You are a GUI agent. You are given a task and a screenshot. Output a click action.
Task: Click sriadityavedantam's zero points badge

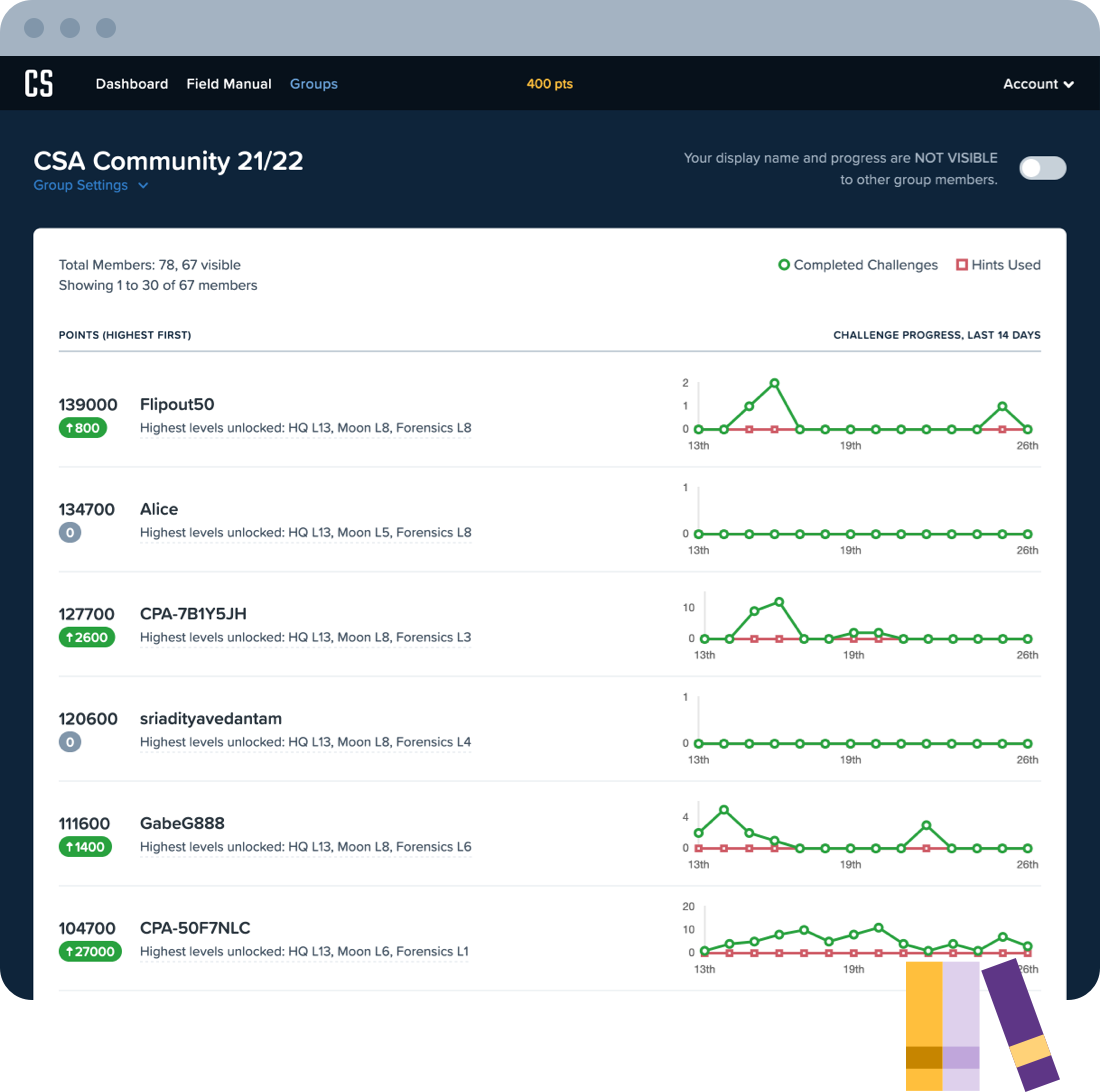[70, 741]
